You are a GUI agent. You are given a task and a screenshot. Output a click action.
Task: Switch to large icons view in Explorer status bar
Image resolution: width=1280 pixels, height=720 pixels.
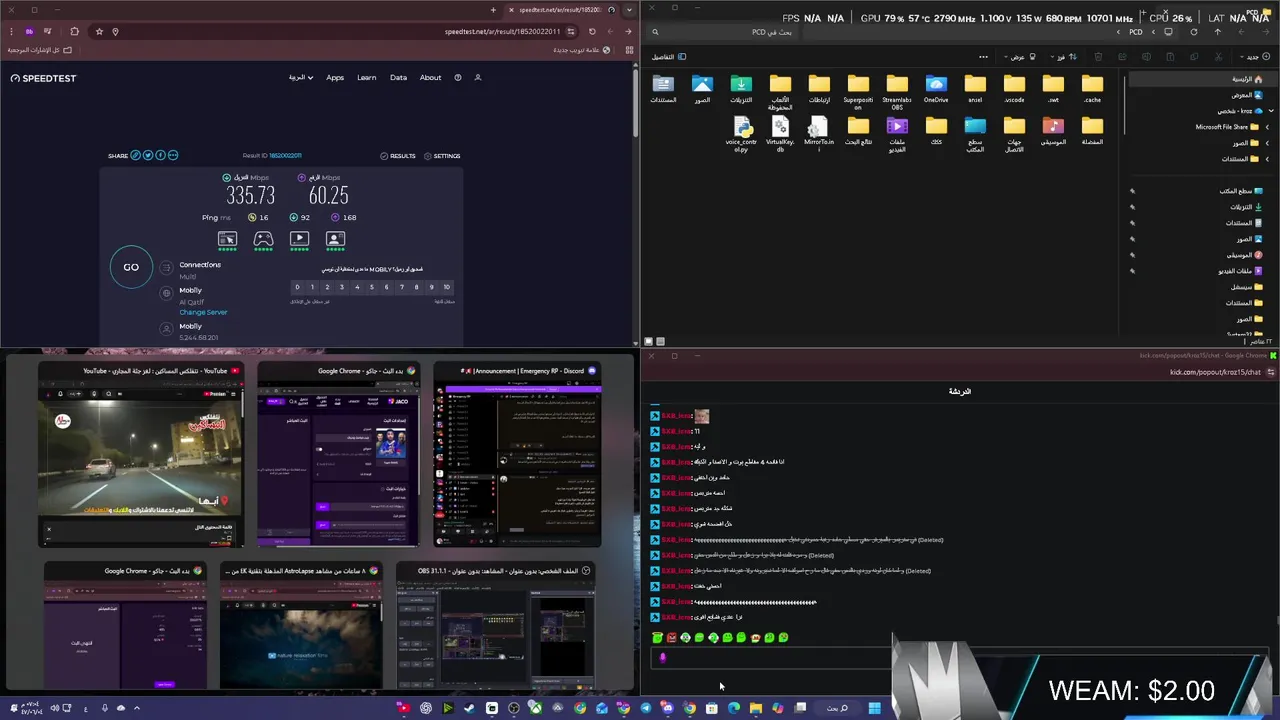pyautogui.click(x=648, y=342)
